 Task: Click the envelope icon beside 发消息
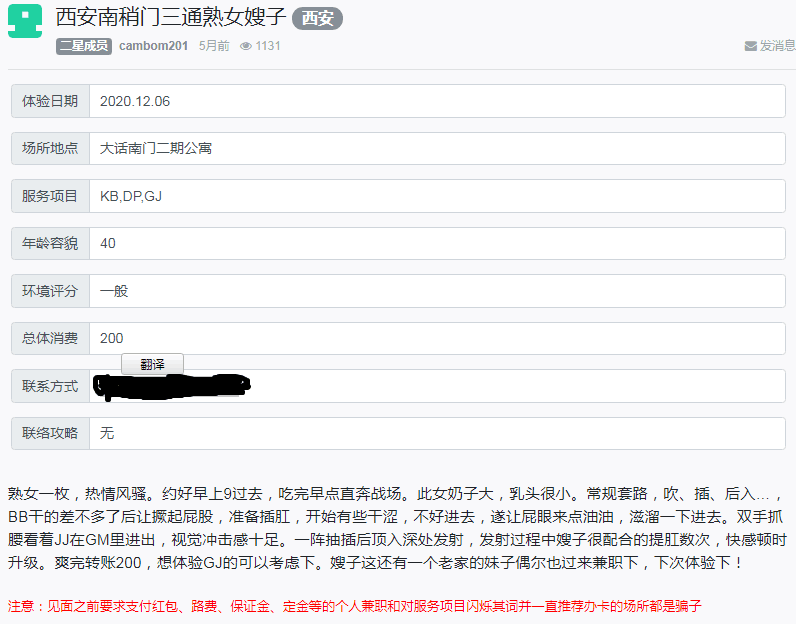point(750,46)
